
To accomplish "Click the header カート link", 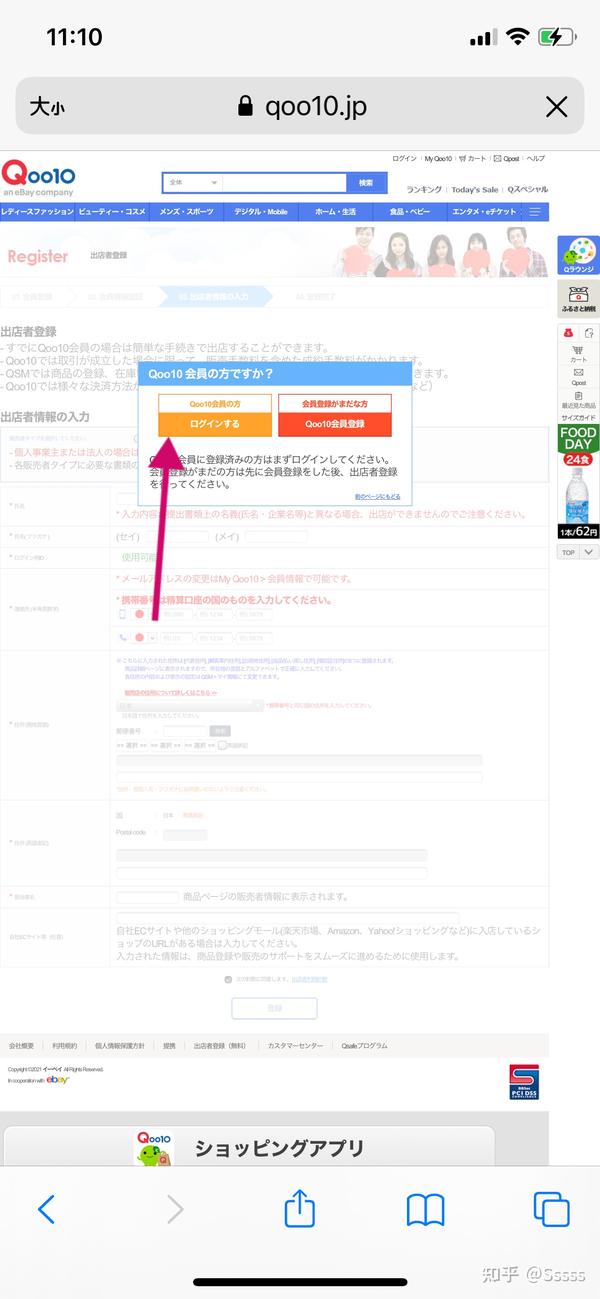I will (x=474, y=159).
